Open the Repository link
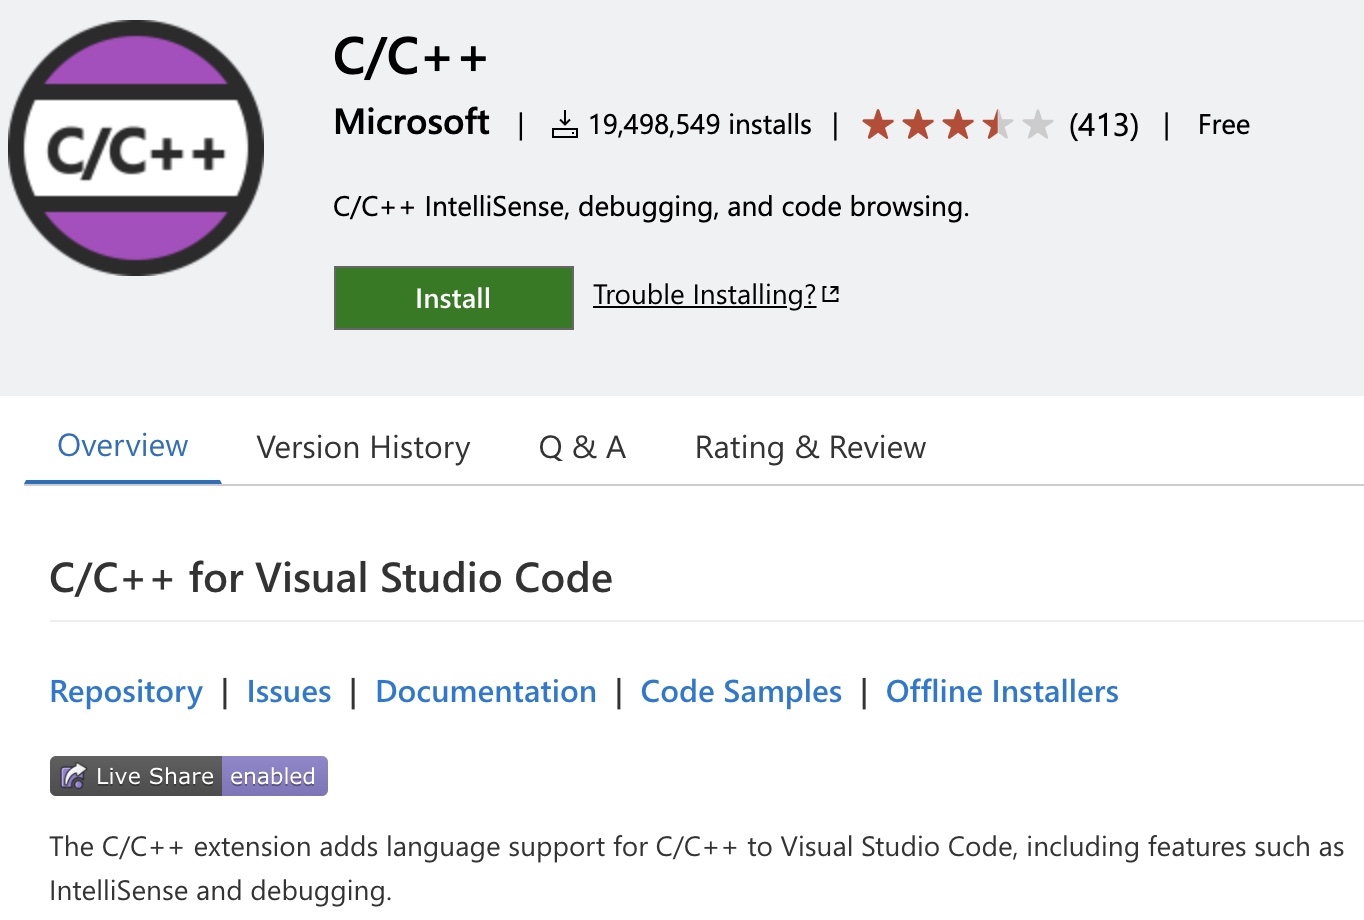1364x920 pixels. point(126,692)
